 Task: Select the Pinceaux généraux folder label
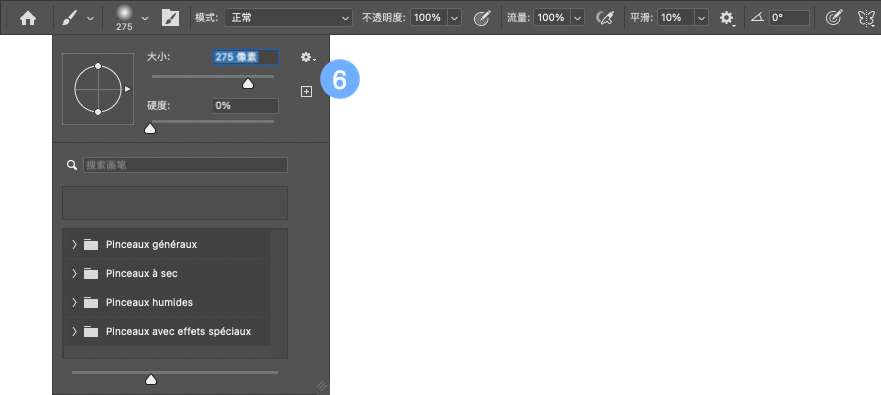pyautogui.click(x=152, y=244)
